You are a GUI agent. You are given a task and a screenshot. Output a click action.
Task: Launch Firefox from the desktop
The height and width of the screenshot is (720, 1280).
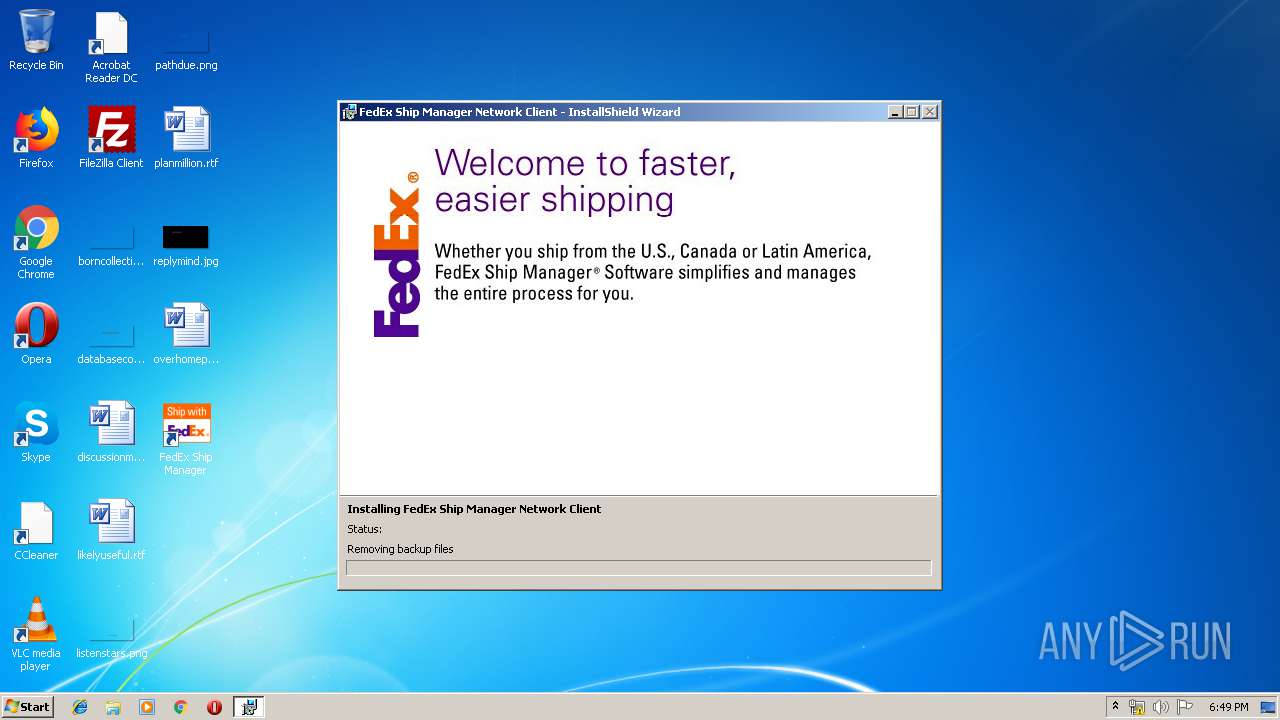(x=36, y=138)
